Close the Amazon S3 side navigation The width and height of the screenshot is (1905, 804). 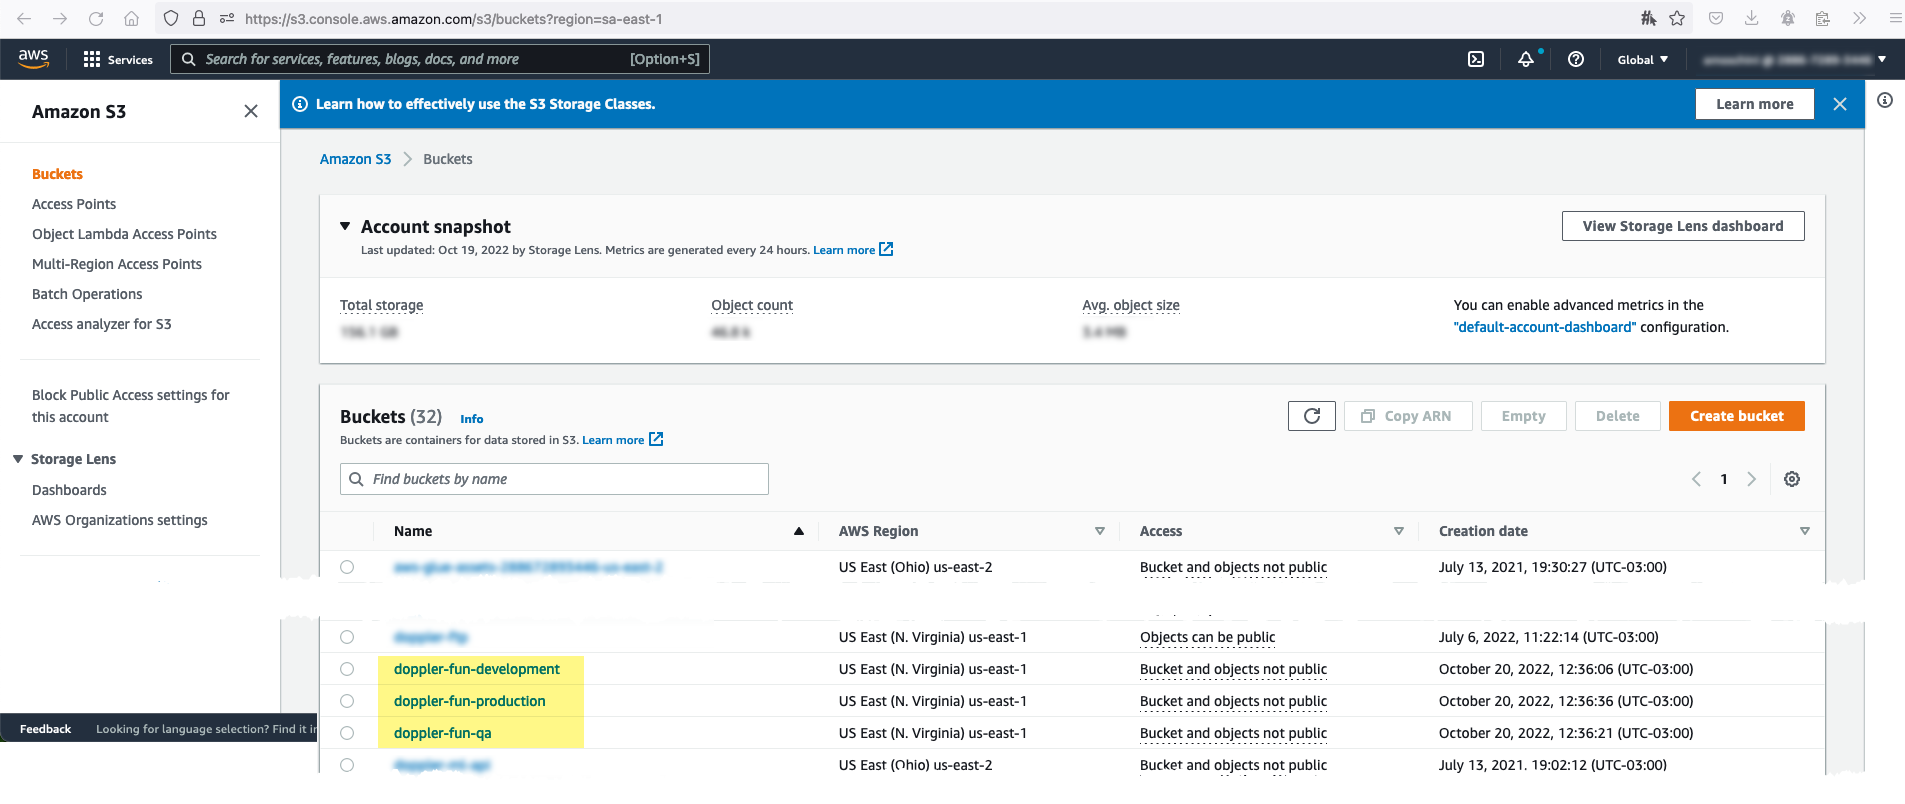pyautogui.click(x=251, y=111)
